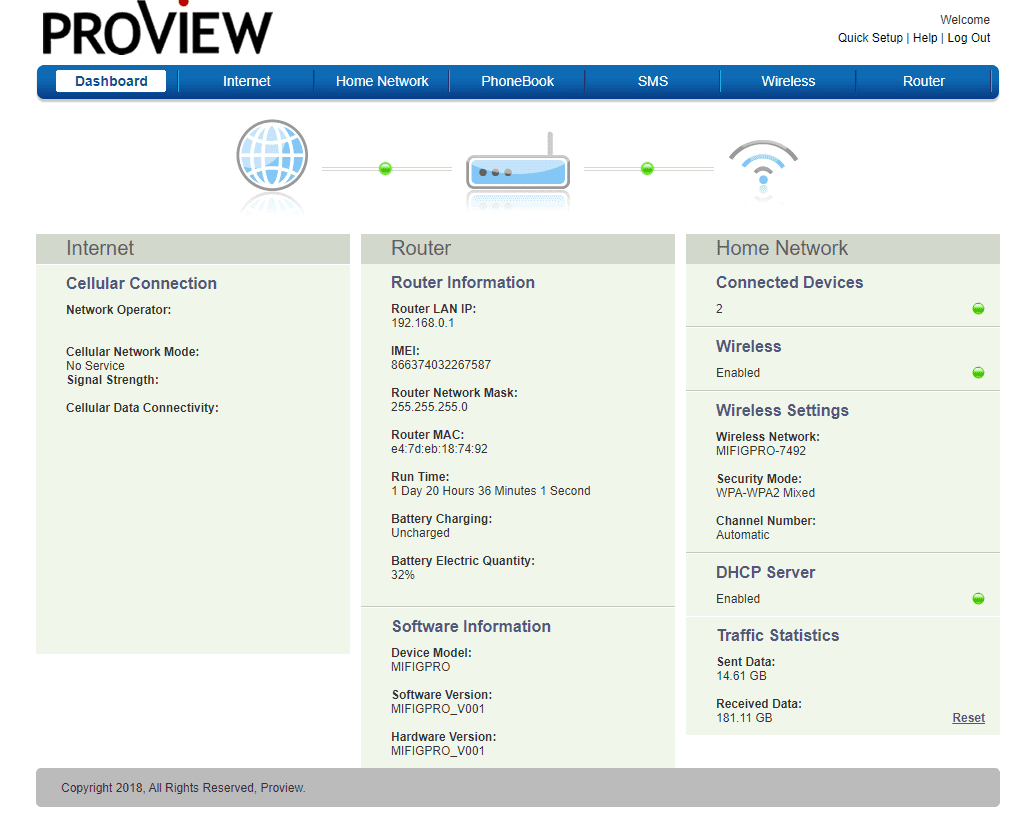Open Quick Setup link

coord(870,38)
